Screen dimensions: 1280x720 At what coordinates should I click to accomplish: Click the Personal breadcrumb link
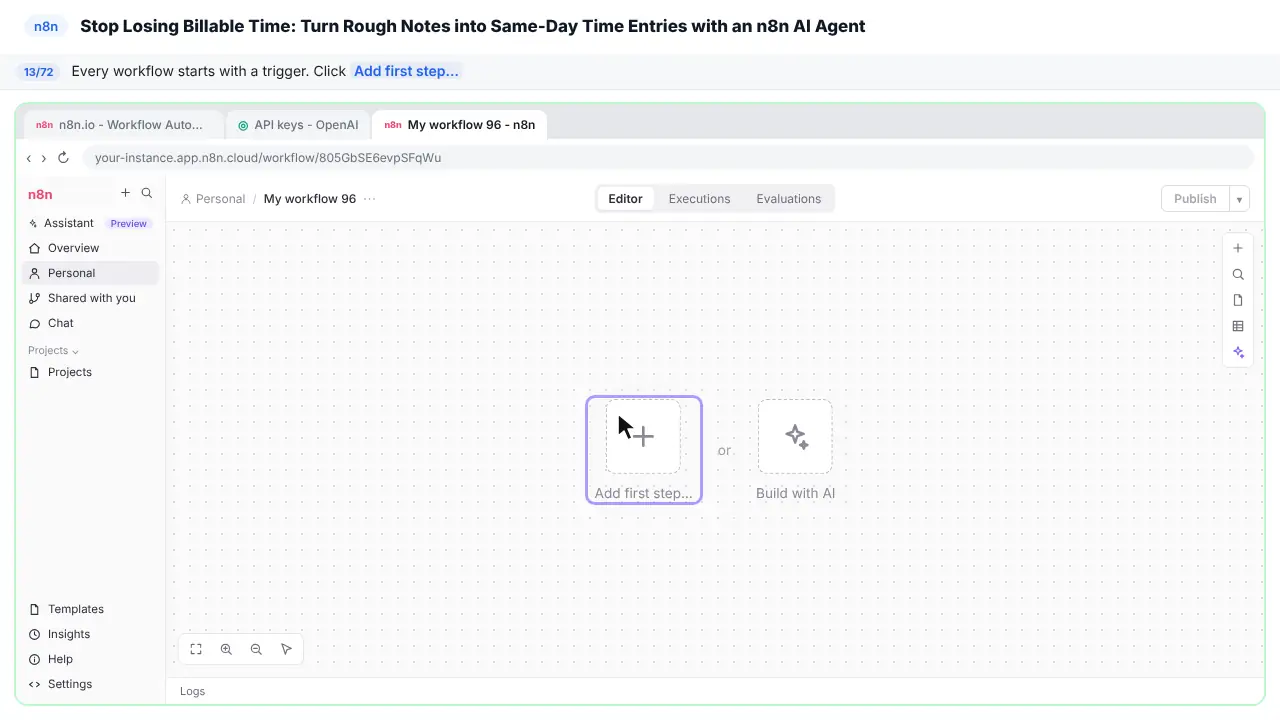pyautogui.click(x=213, y=199)
